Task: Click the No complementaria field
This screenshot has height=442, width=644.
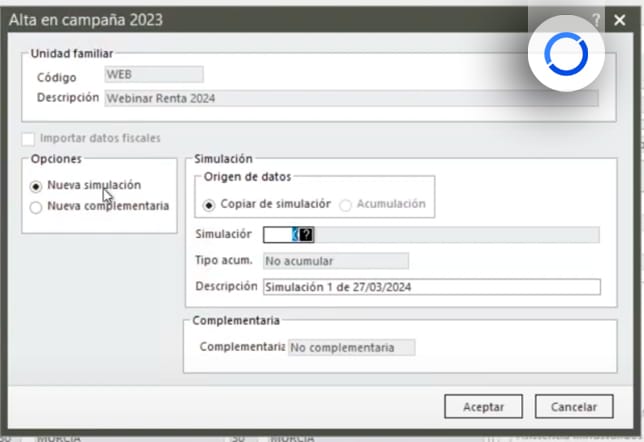Action: 351,348
